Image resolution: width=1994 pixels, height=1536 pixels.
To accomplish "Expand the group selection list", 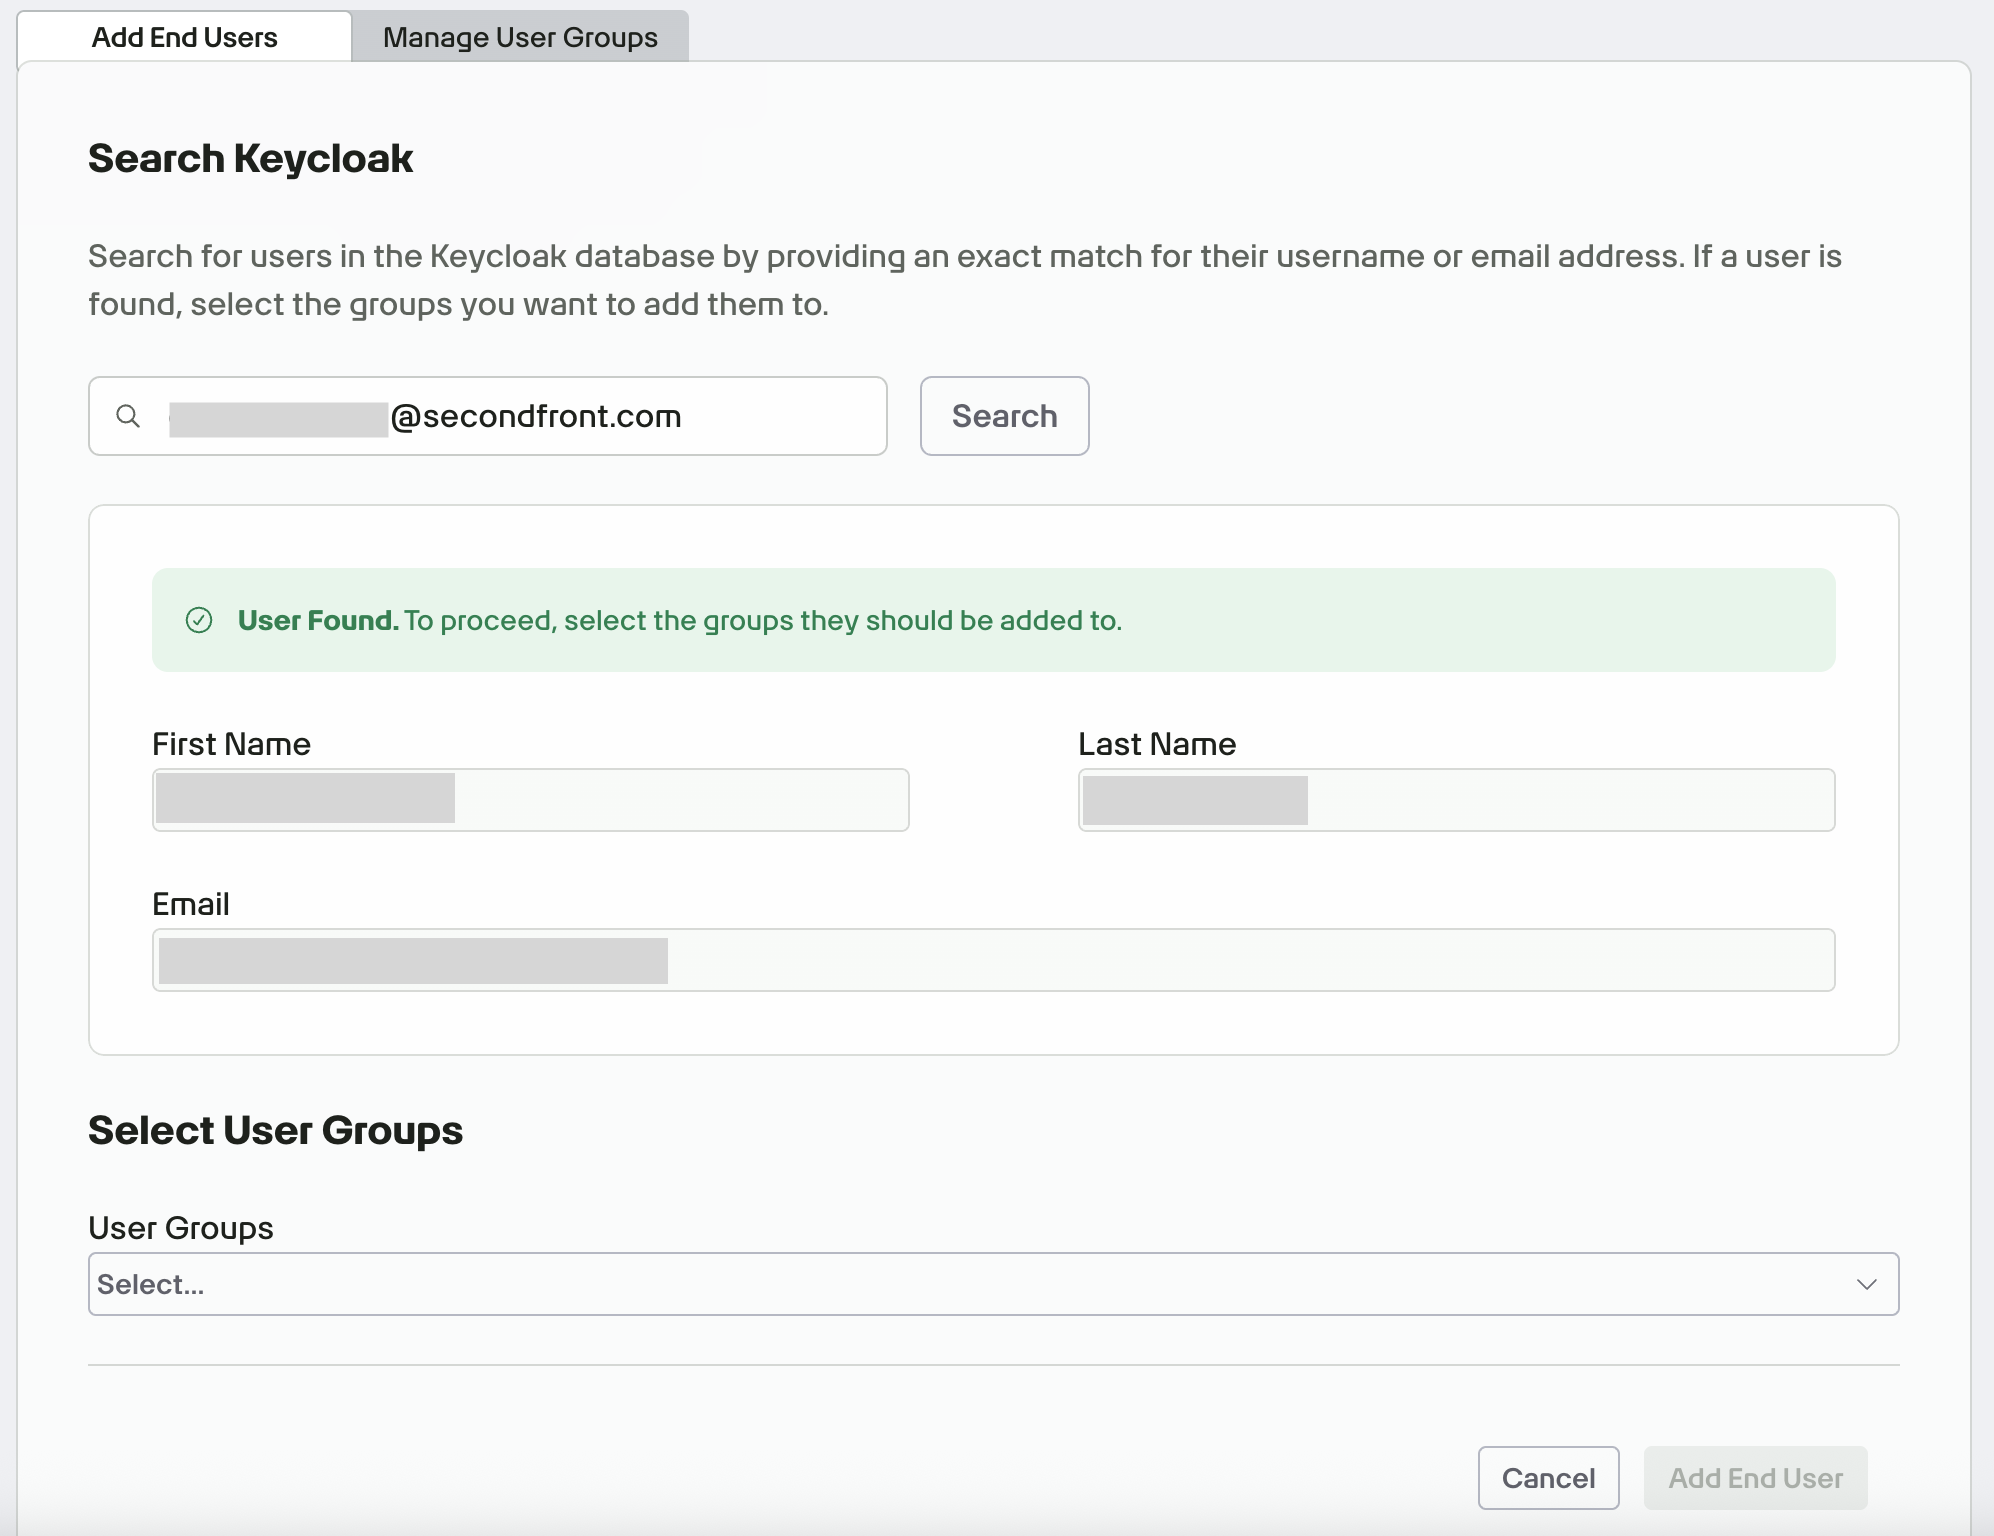I will [994, 1283].
